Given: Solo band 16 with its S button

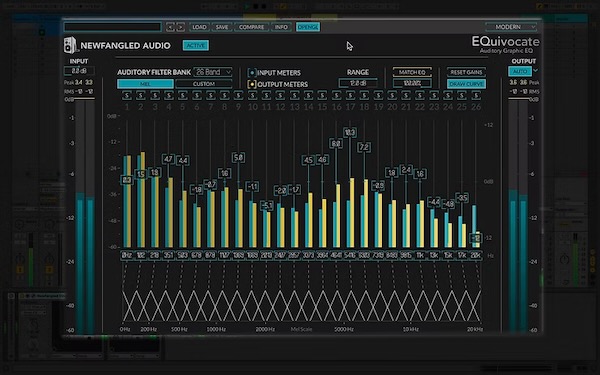Looking at the screenshot, I should (336, 95).
